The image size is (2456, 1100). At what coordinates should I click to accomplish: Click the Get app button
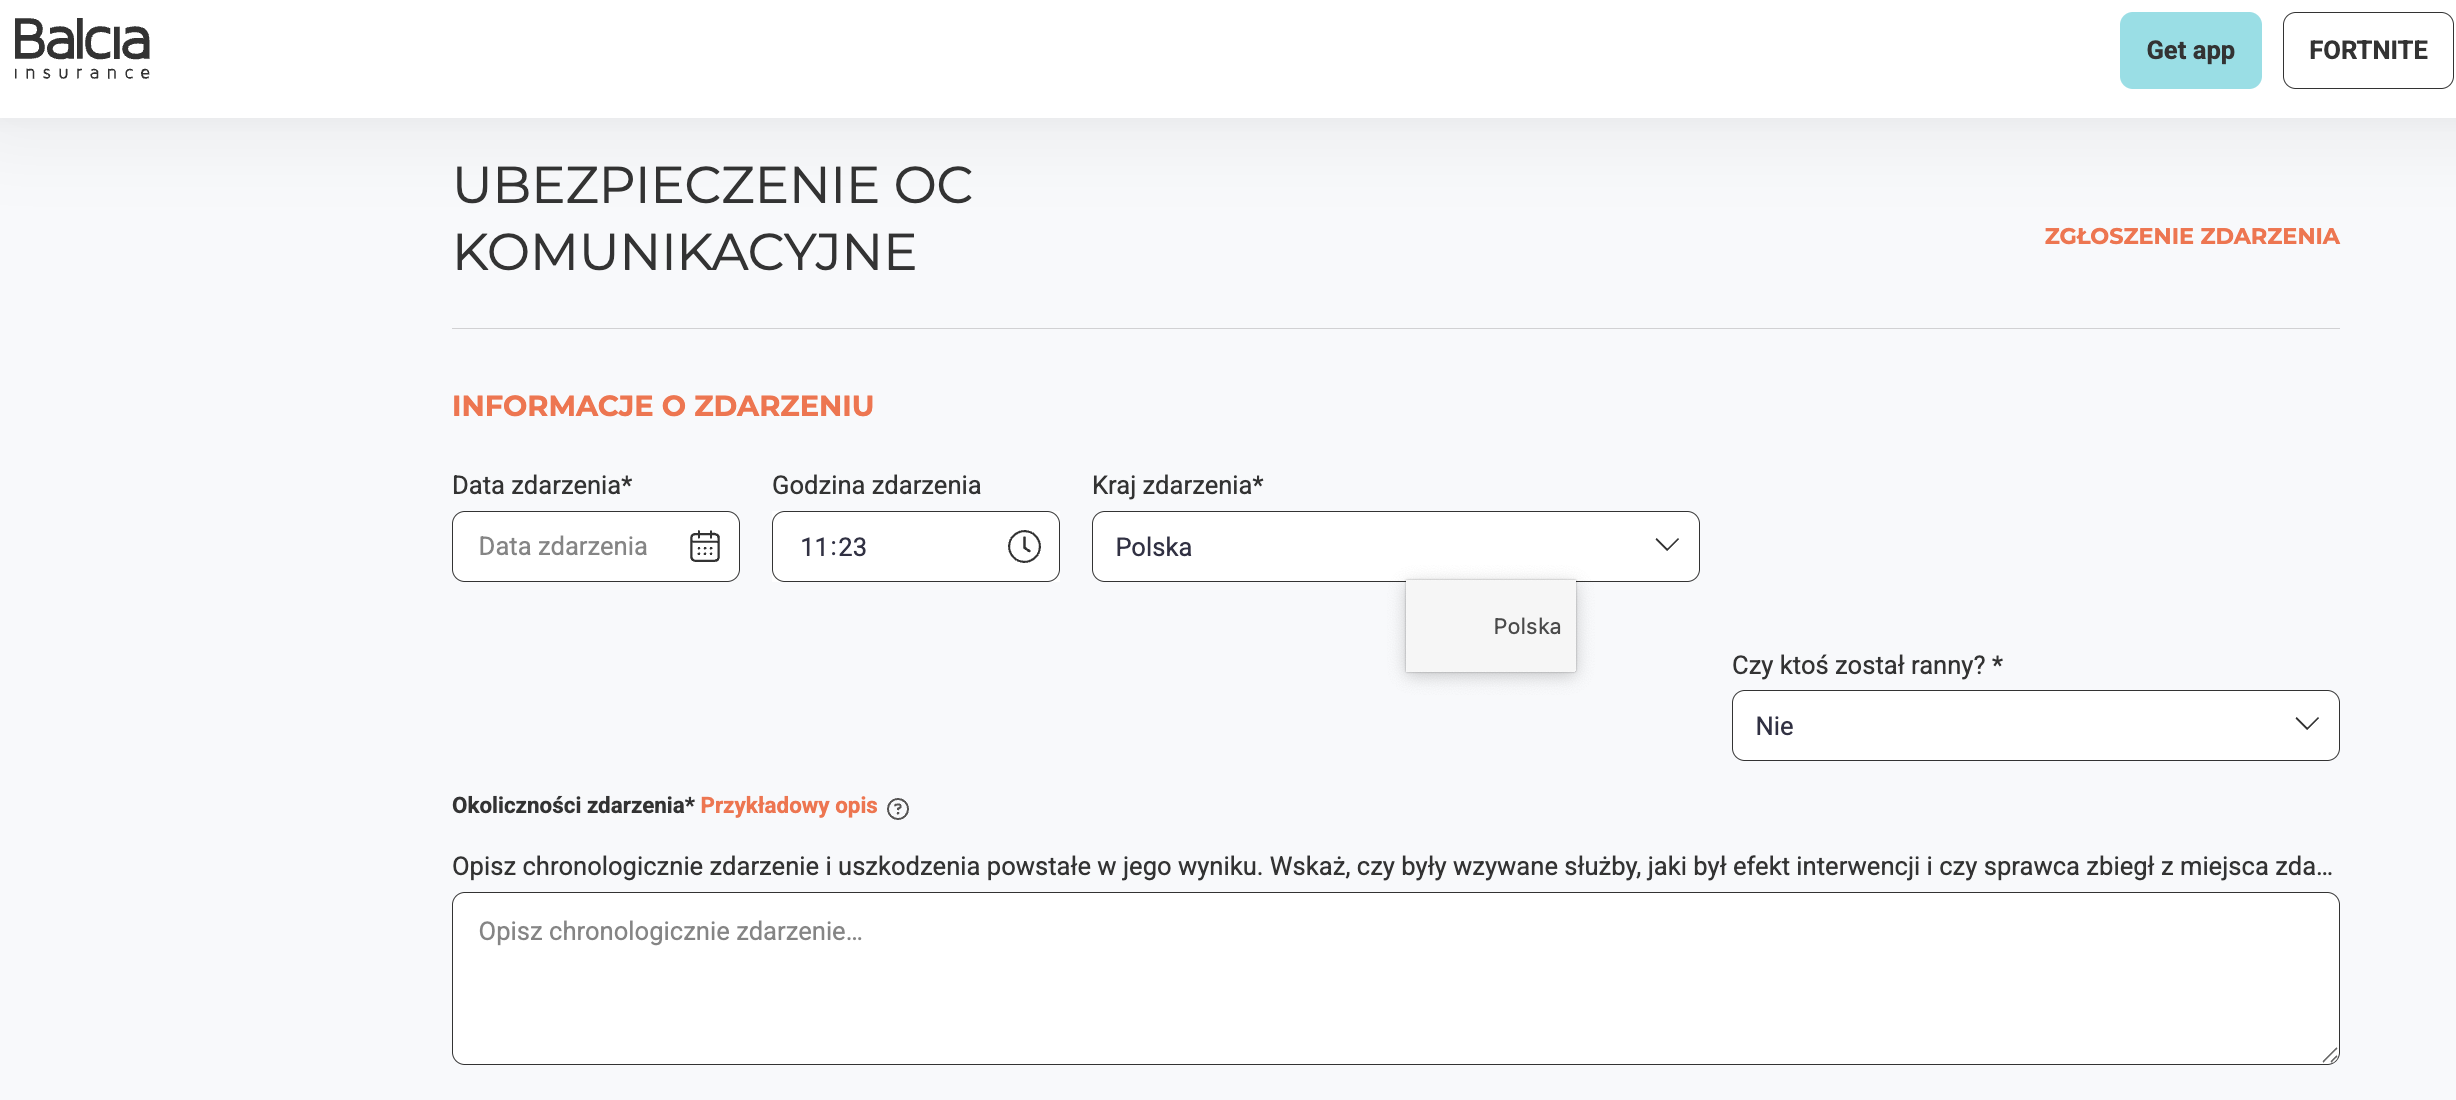[2190, 49]
